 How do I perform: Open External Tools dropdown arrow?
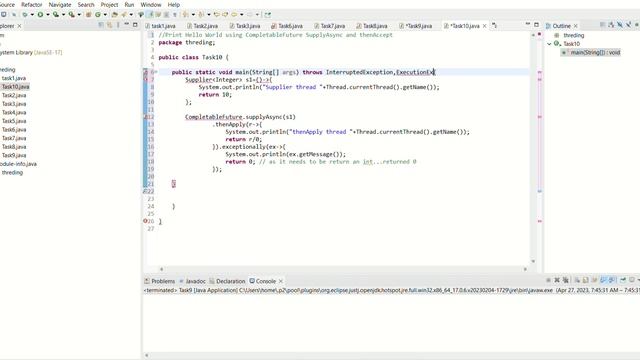point(79,15)
